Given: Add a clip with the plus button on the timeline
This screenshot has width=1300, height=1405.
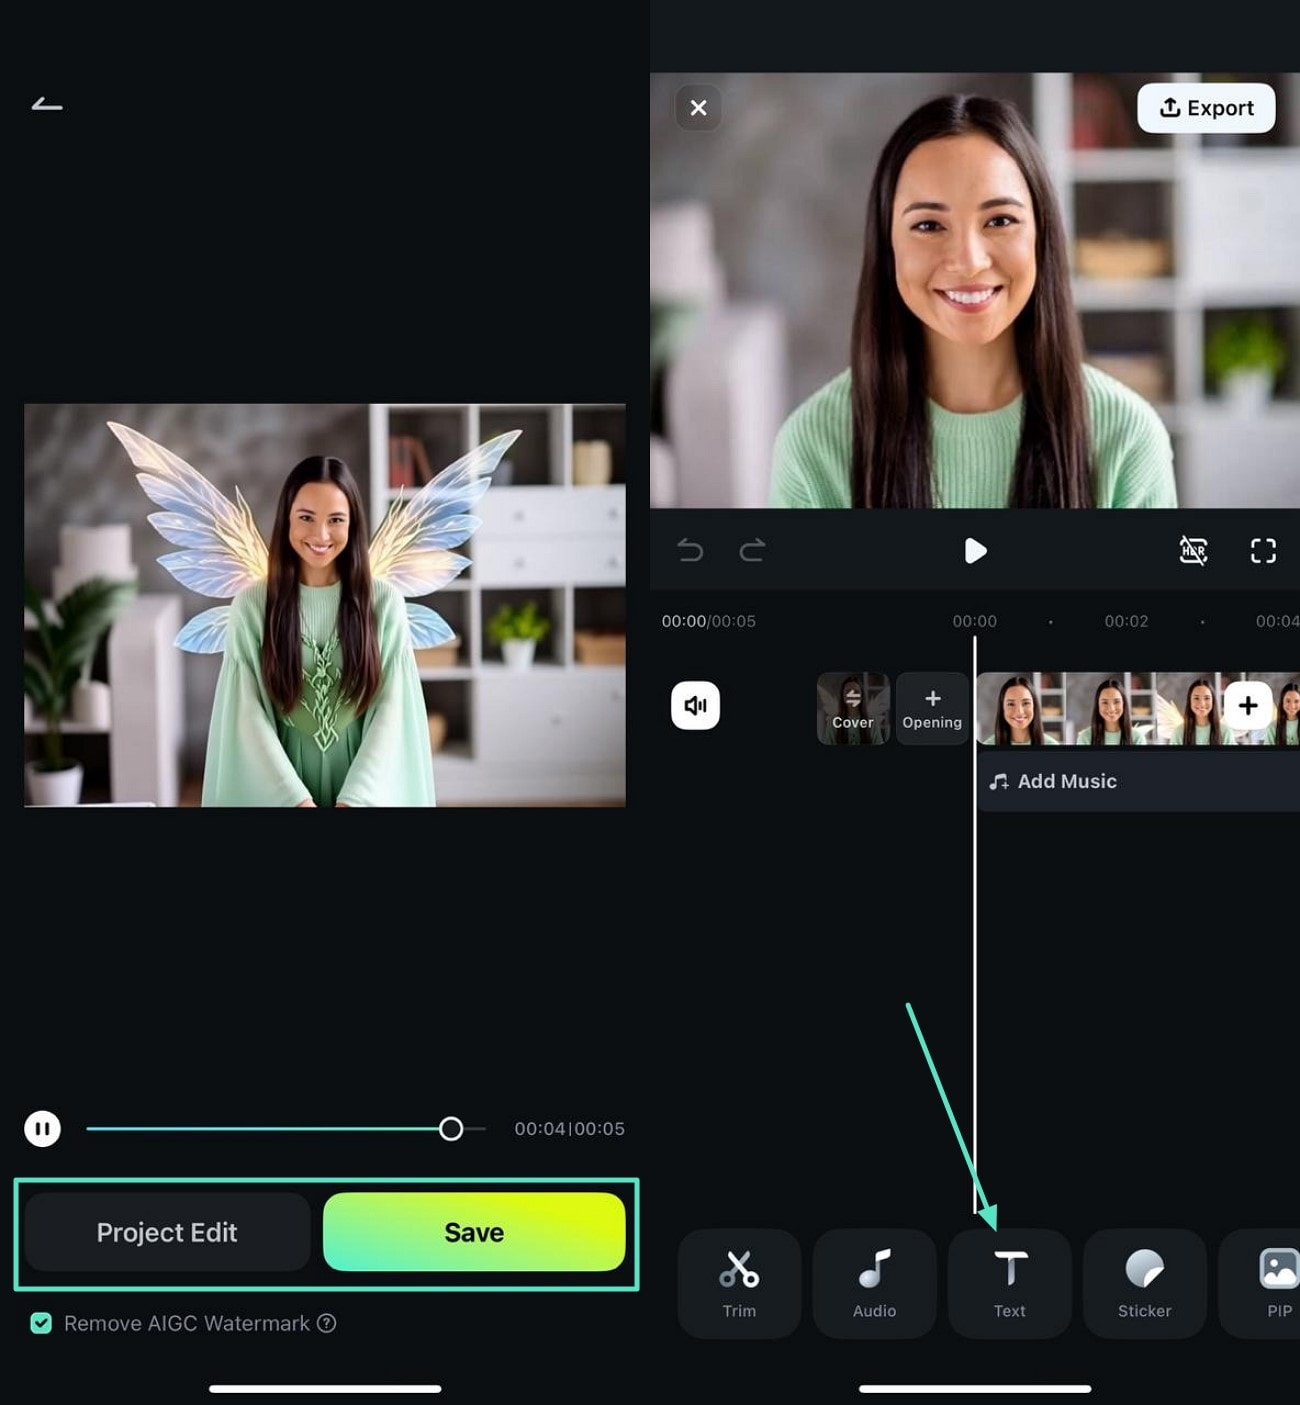Looking at the screenshot, I should (x=1248, y=706).
